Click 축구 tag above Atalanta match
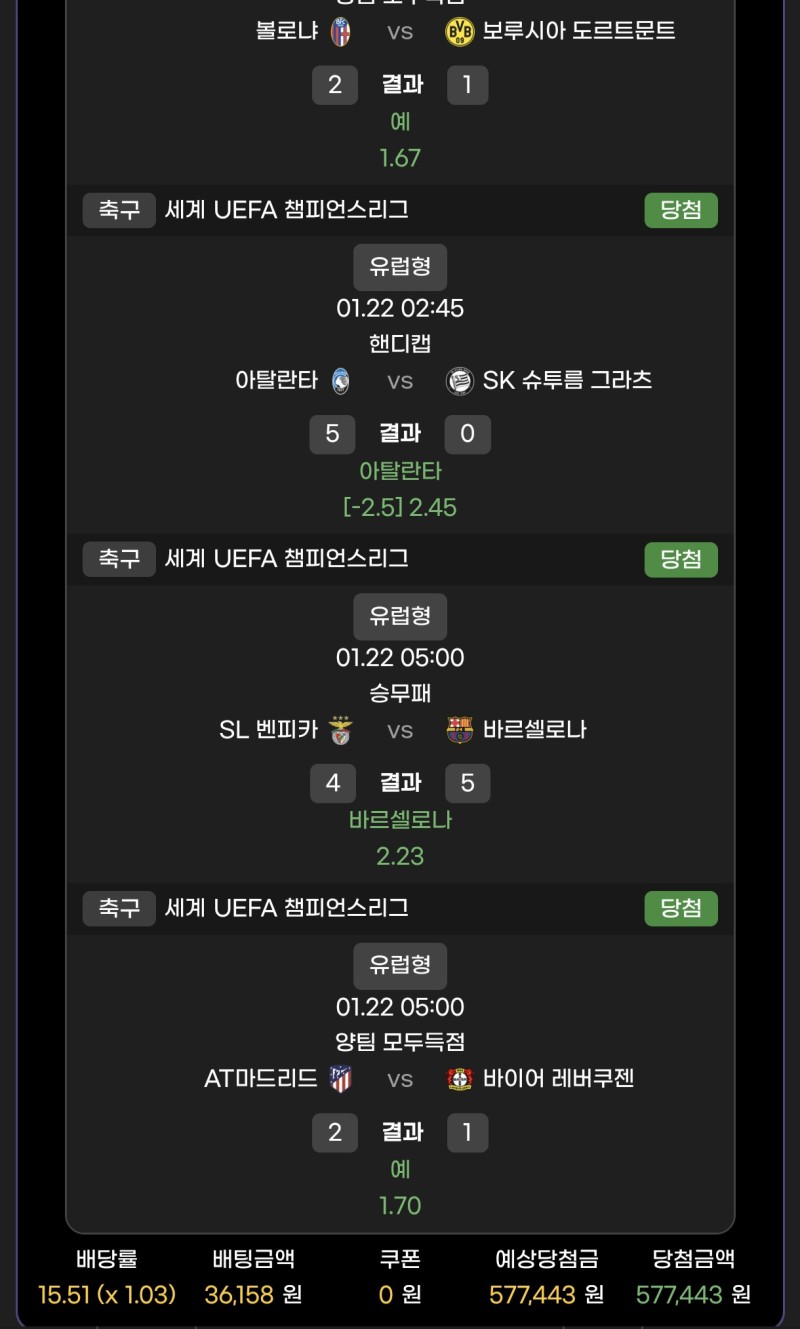The width and height of the screenshot is (800, 1329). click(119, 210)
